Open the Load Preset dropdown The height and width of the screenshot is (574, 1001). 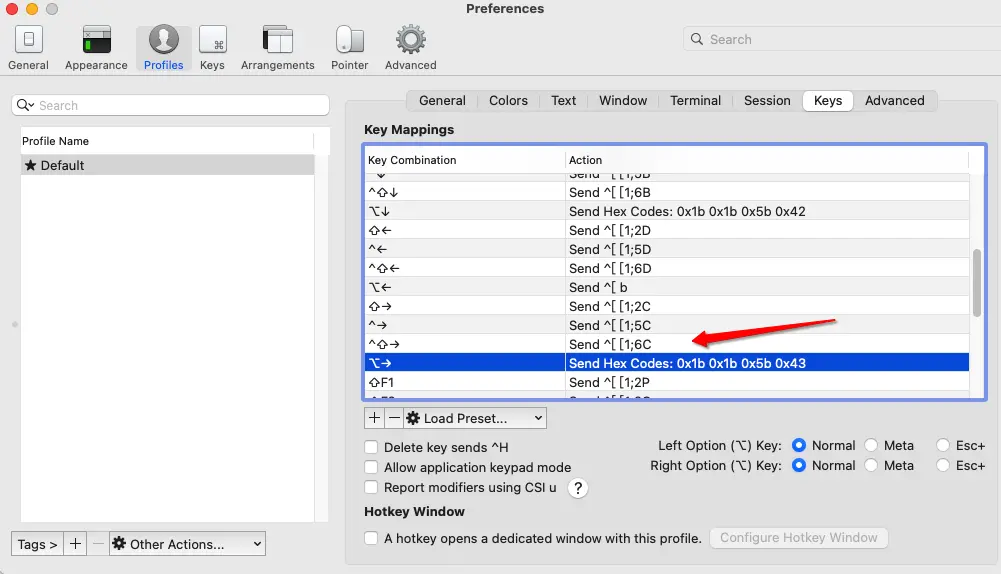tap(475, 418)
